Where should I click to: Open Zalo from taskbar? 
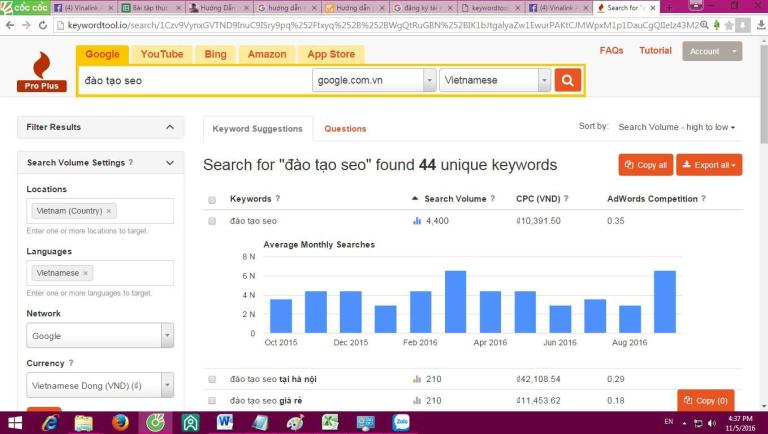point(401,423)
